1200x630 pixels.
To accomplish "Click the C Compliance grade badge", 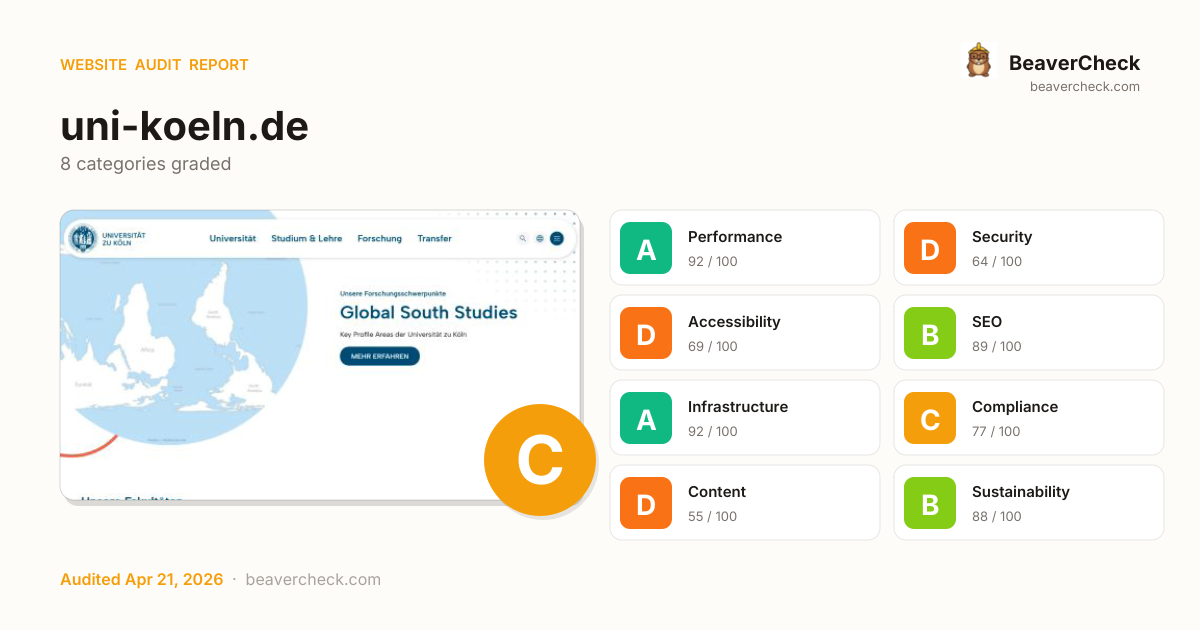I will [x=930, y=418].
